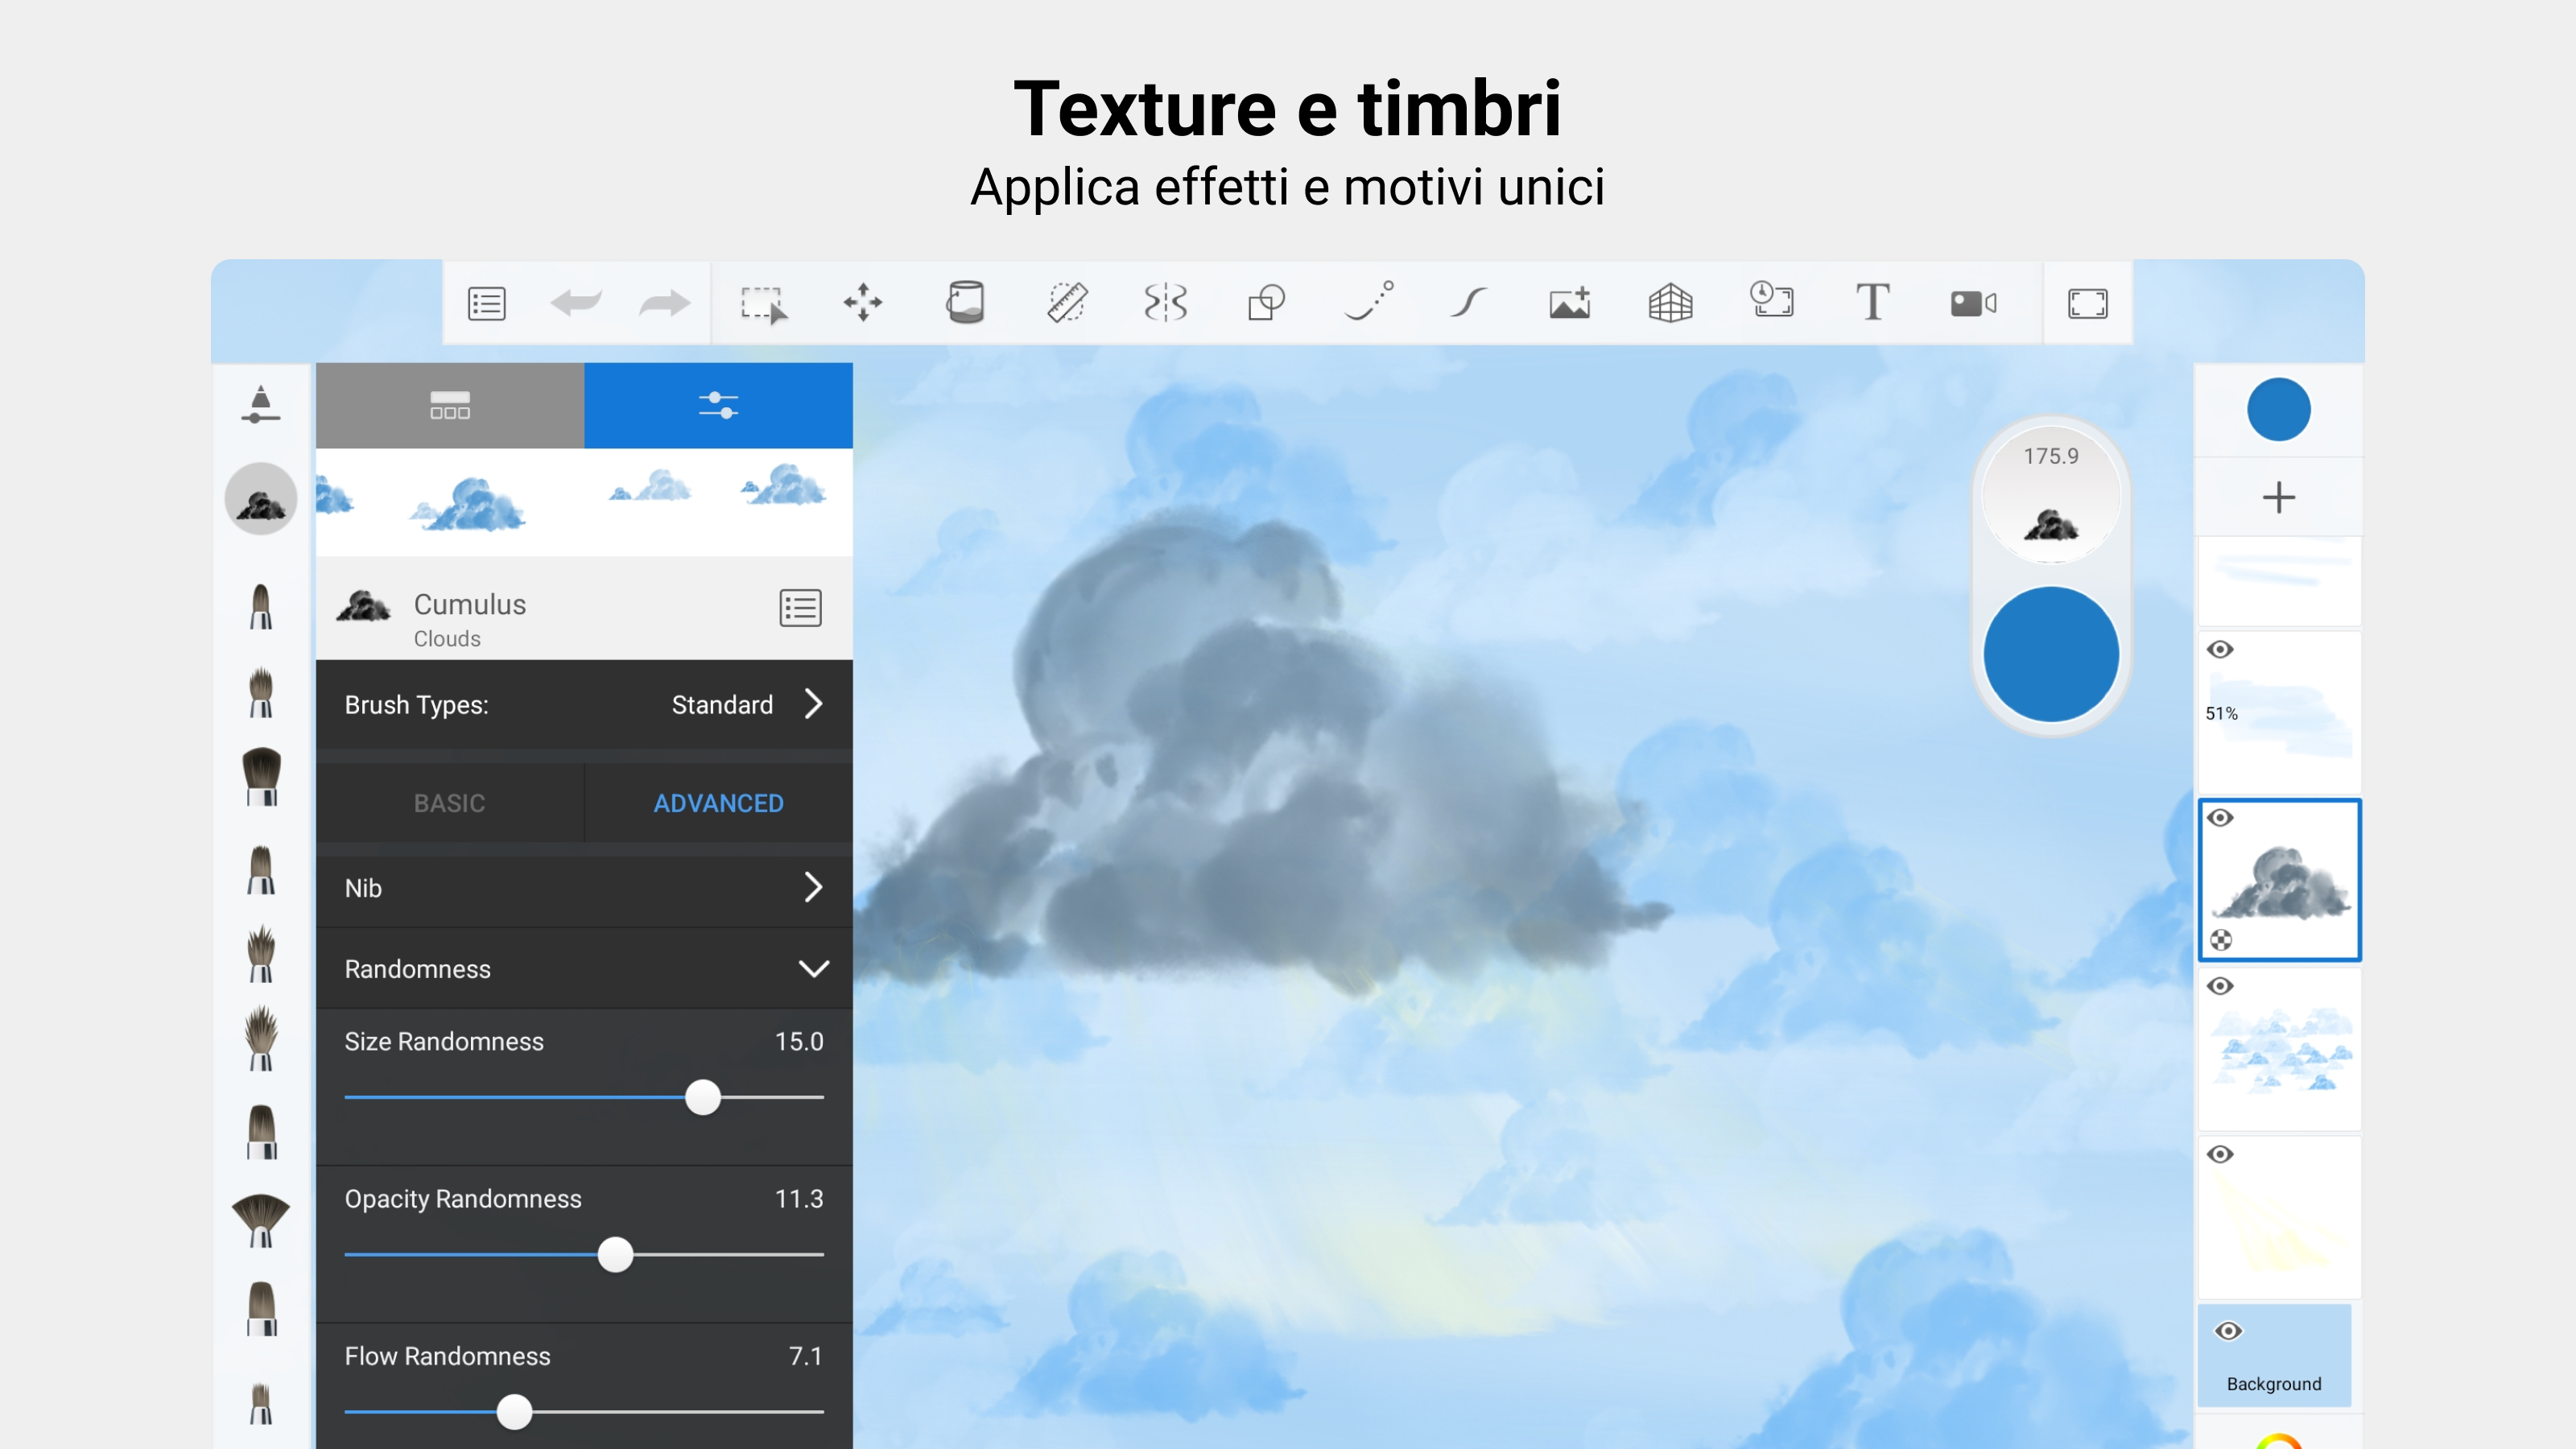Enable the Symmetry tool
Image resolution: width=2576 pixels, height=1449 pixels.
pos(1165,302)
